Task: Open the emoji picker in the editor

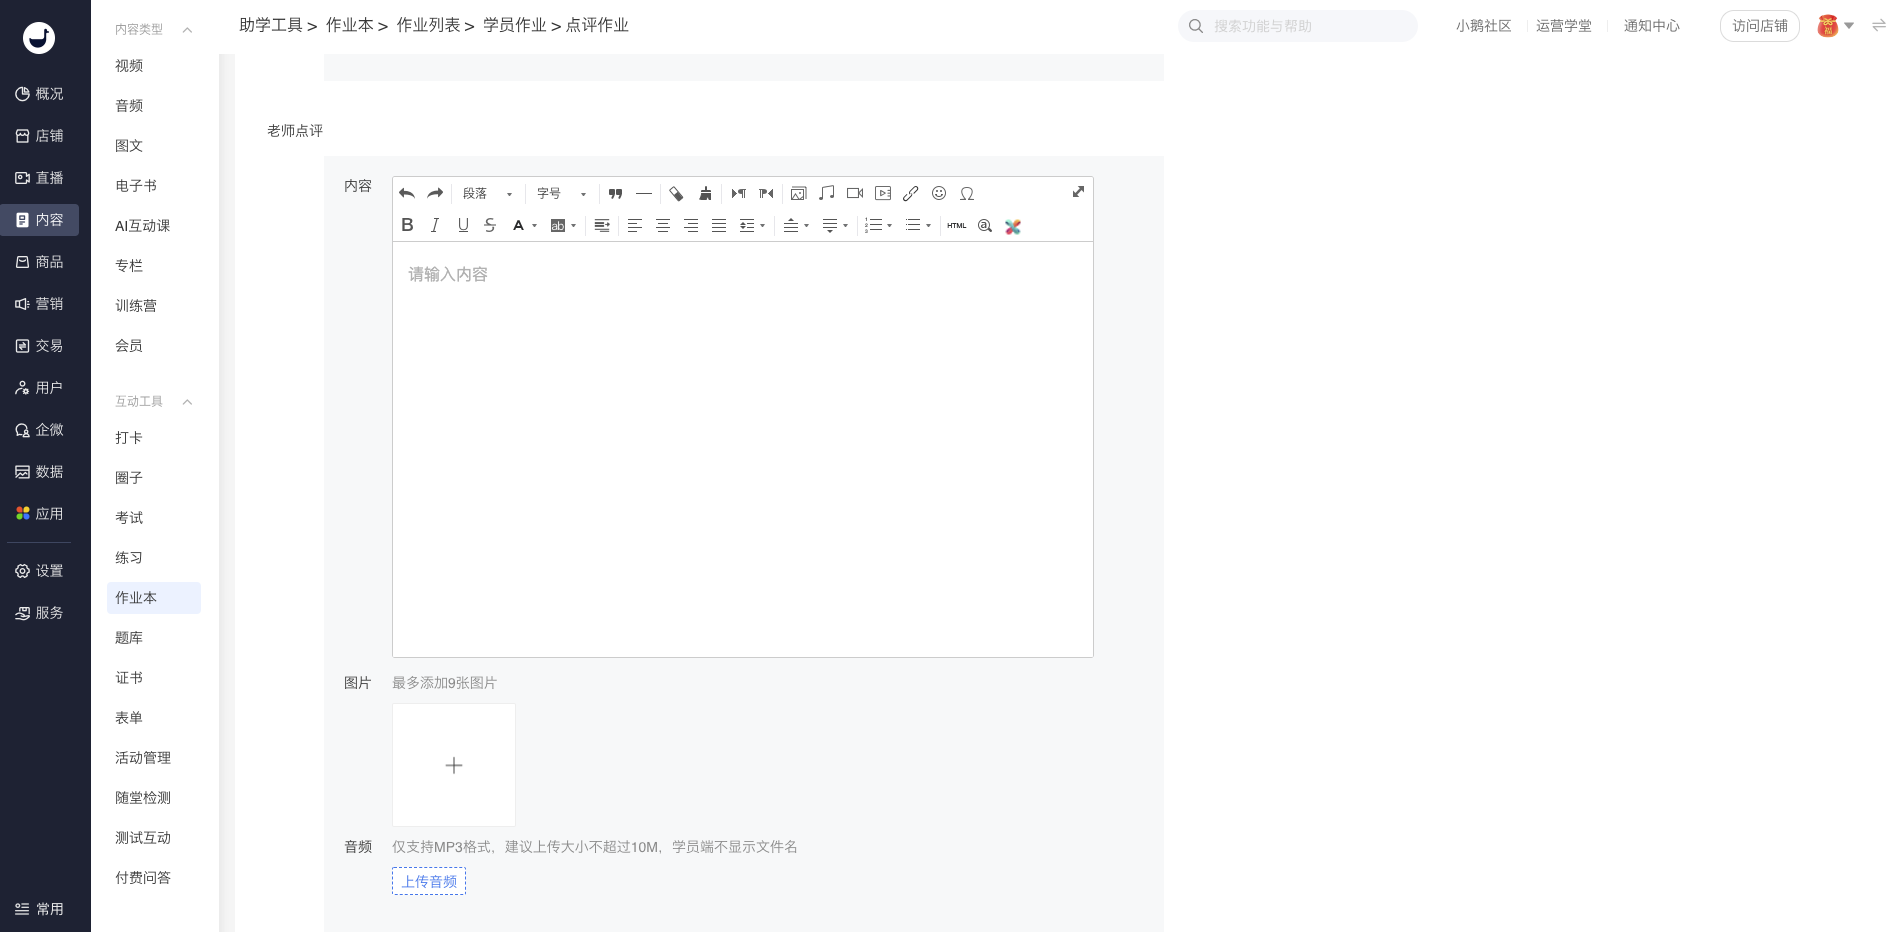Action: tap(939, 194)
